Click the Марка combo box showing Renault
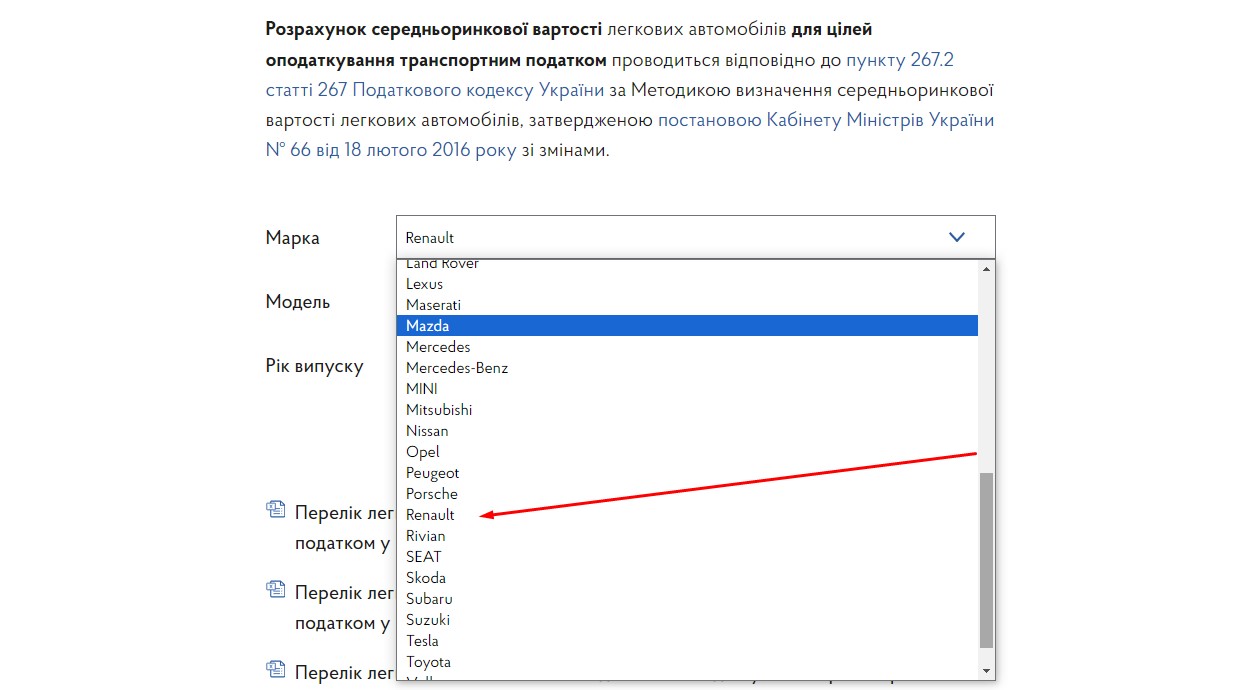Image resolution: width=1246 pixels, height=690 pixels. tap(670, 237)
